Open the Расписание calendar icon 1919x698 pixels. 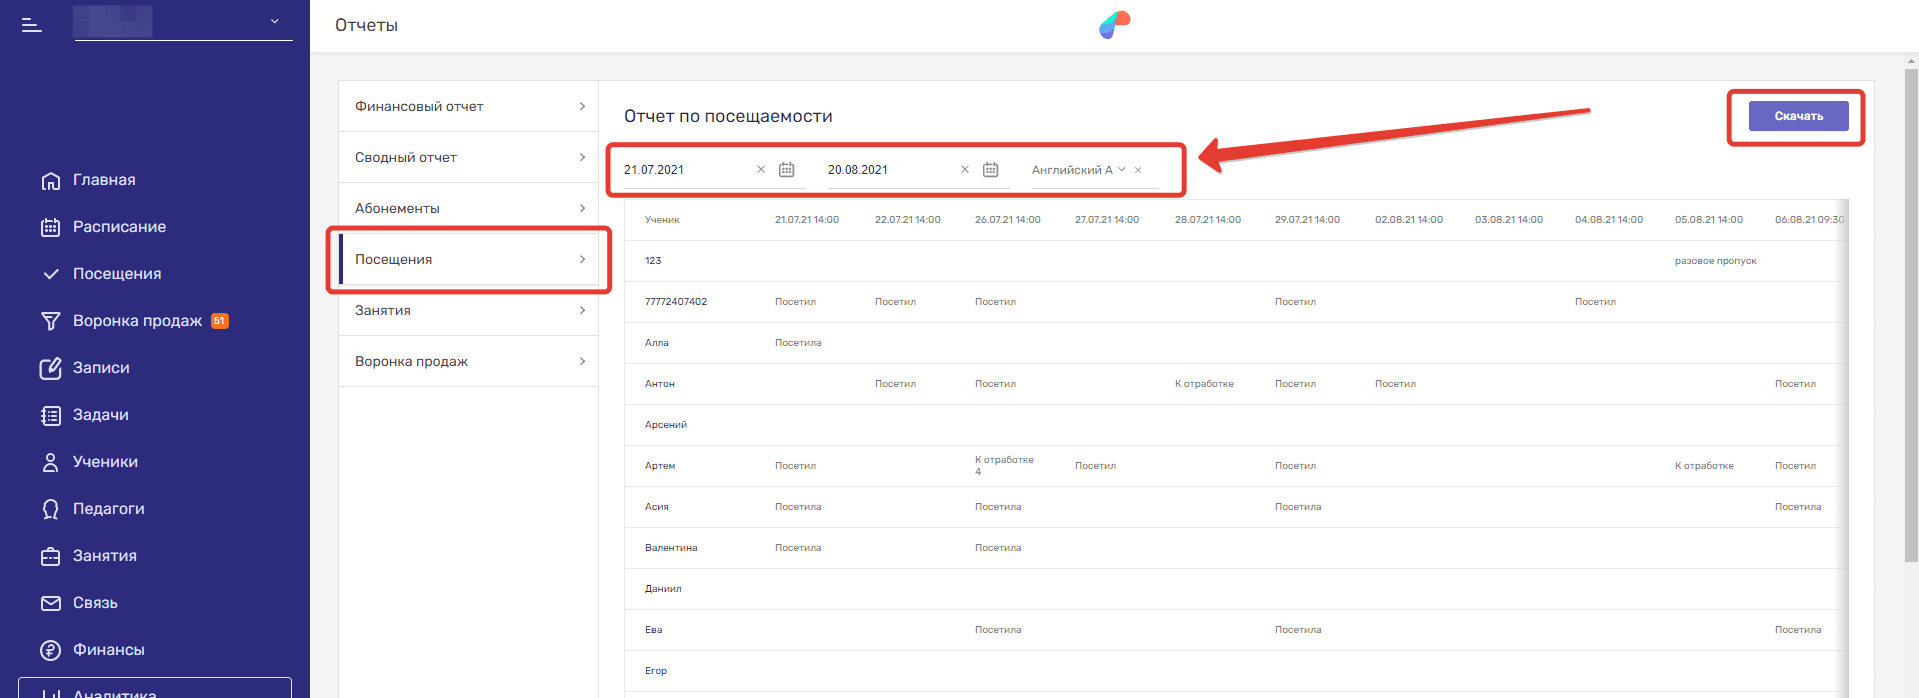coord(50,227)
